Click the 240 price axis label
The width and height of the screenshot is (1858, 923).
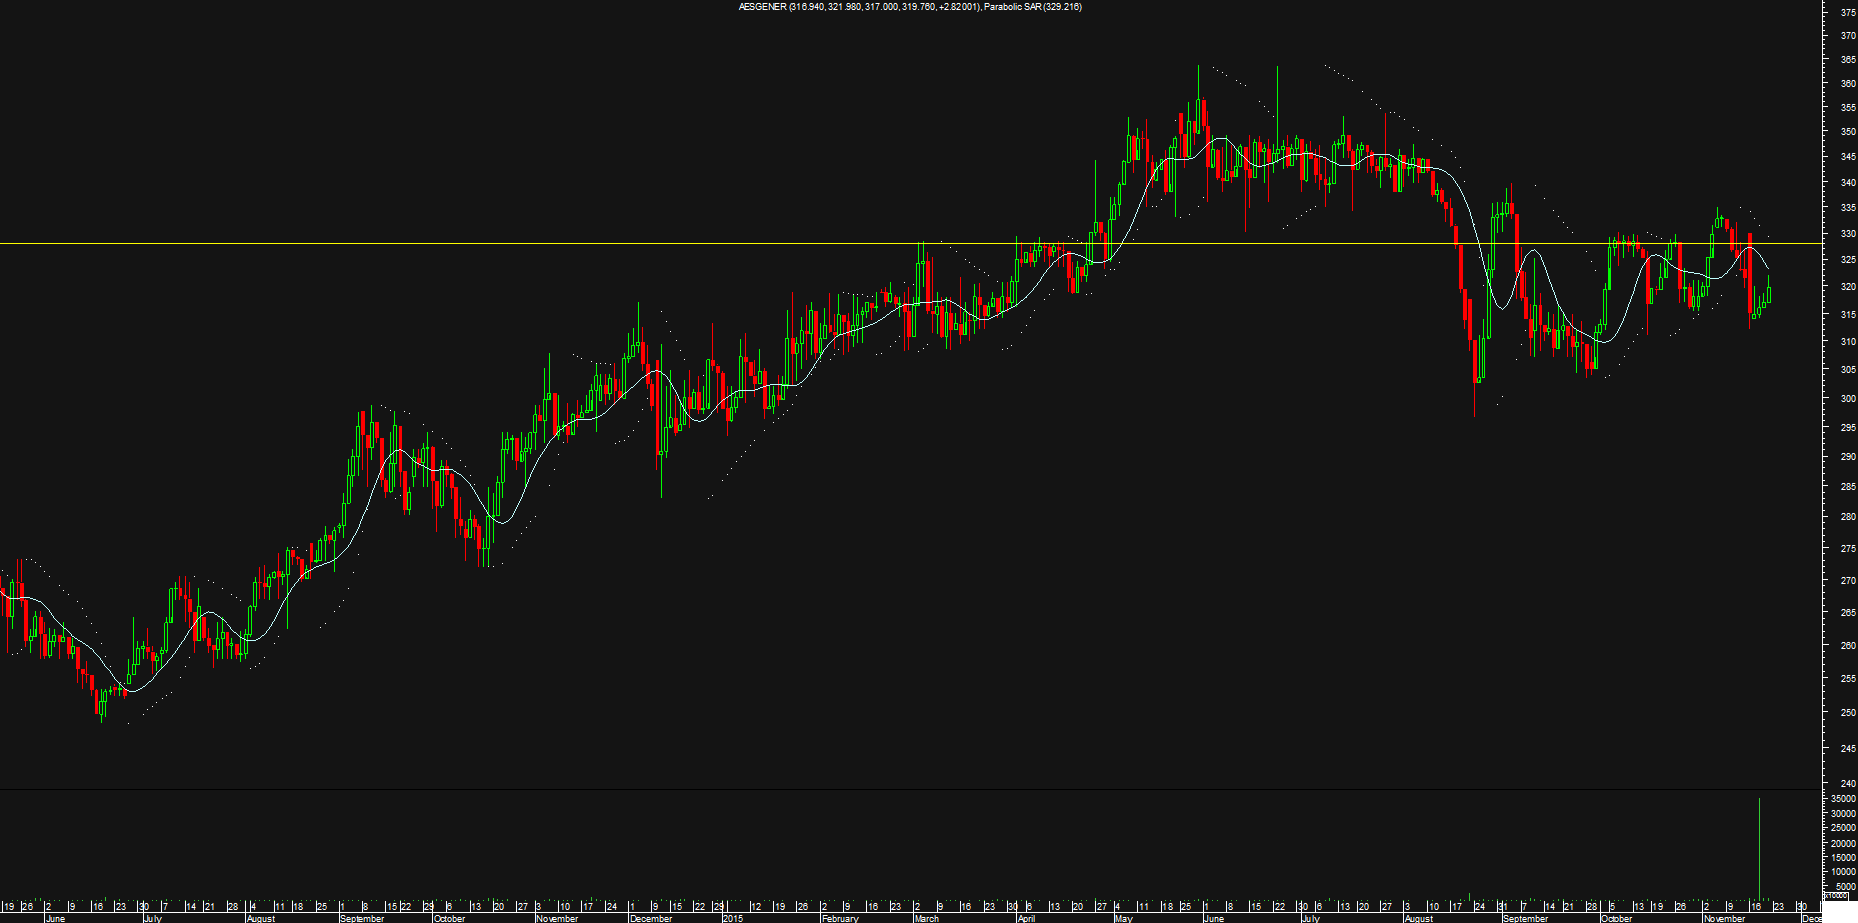(x=1848, y=784)
